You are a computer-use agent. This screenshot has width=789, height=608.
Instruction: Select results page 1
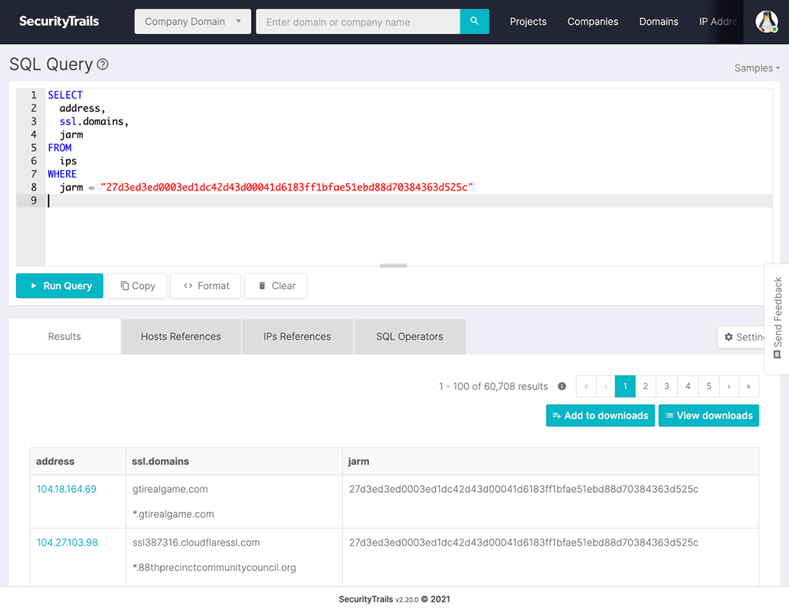(x=625, y=386)
